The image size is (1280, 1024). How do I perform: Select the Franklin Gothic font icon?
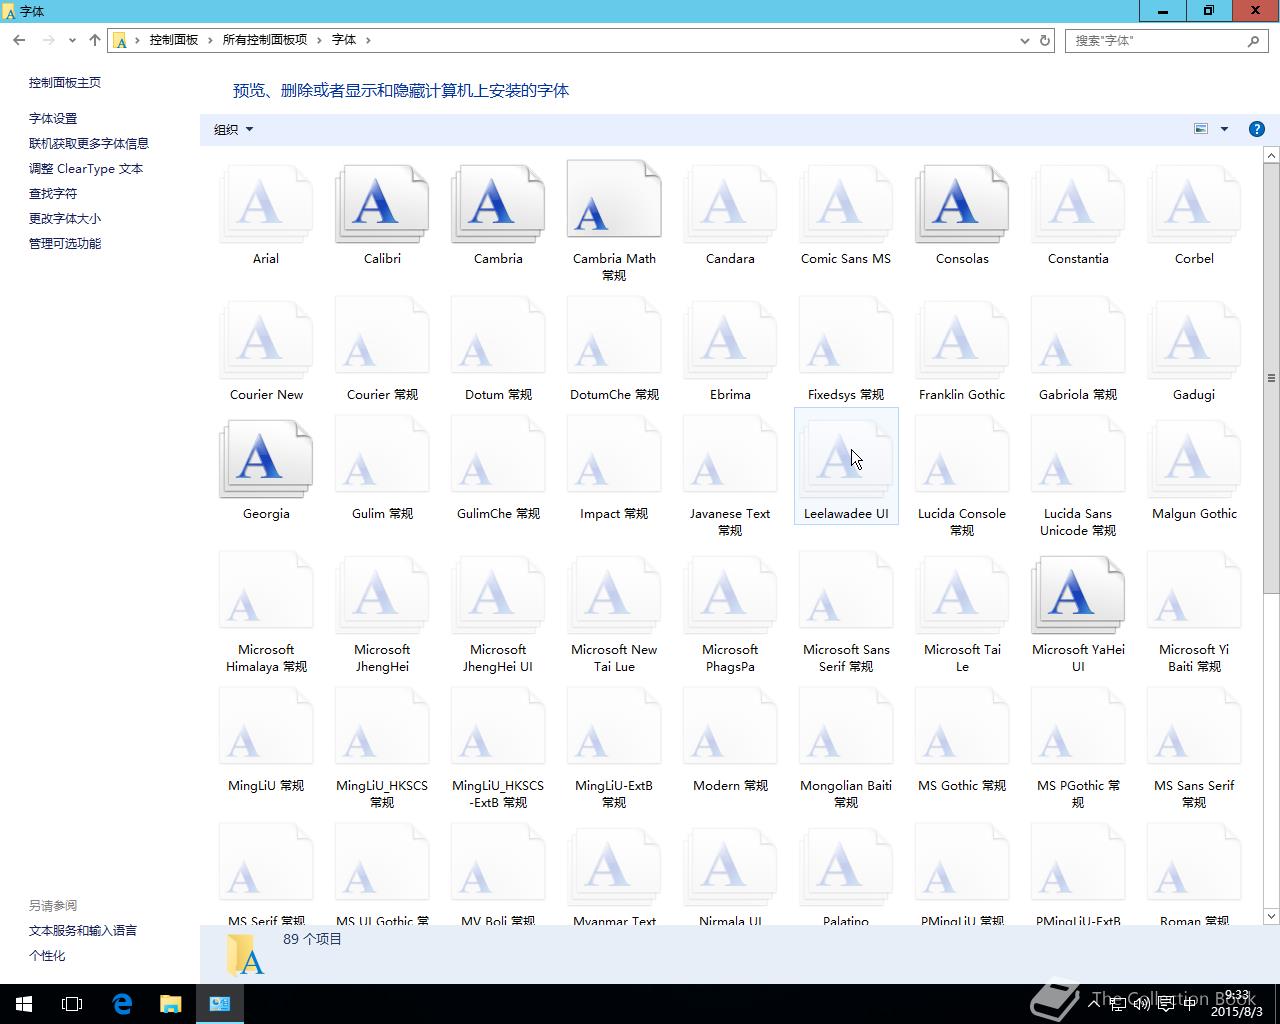tap(962, 341)
